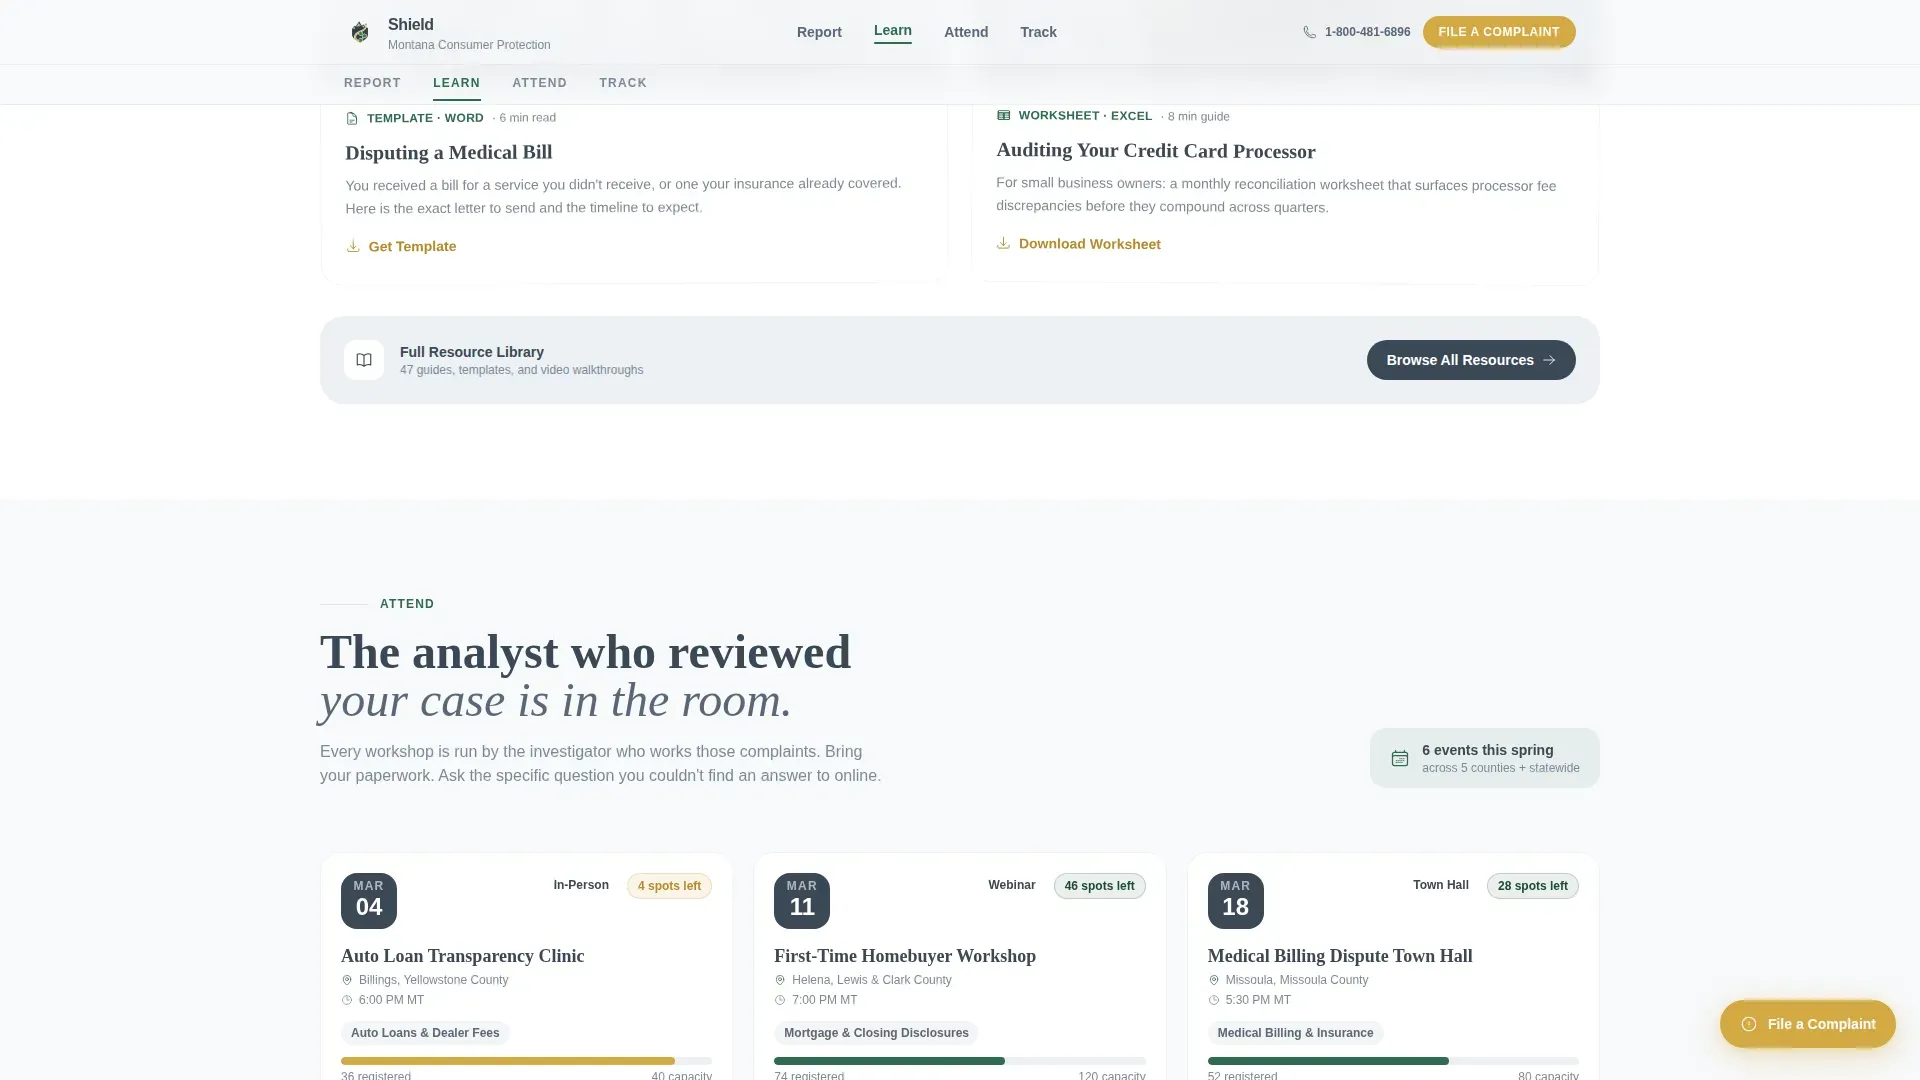The image size is (1920, 1080).
Task: Open the Disputing a Medical Bill article
Action: [x=449, y=152]
